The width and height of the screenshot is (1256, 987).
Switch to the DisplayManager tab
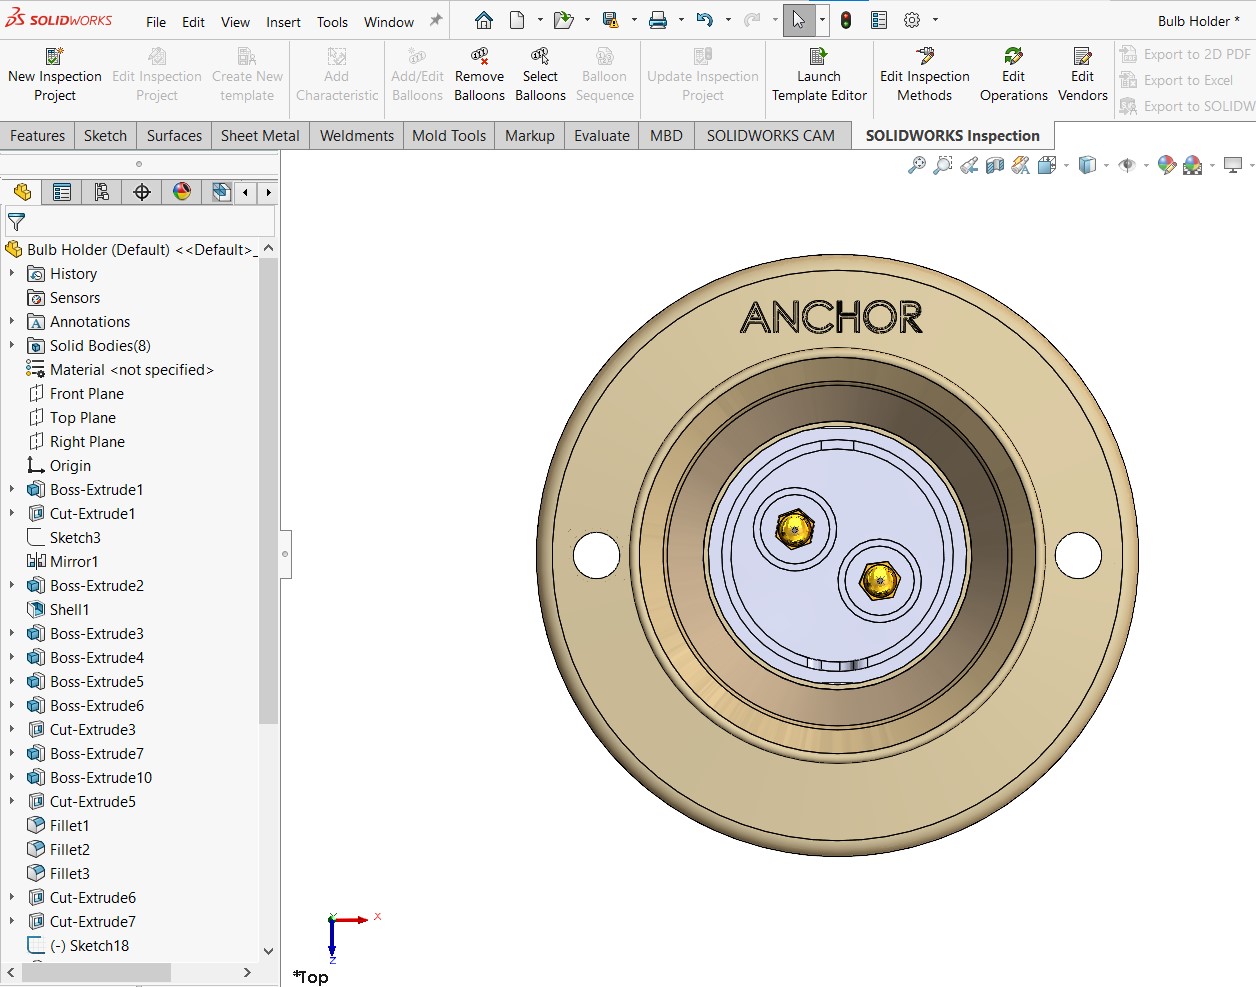tap(182, 192)
